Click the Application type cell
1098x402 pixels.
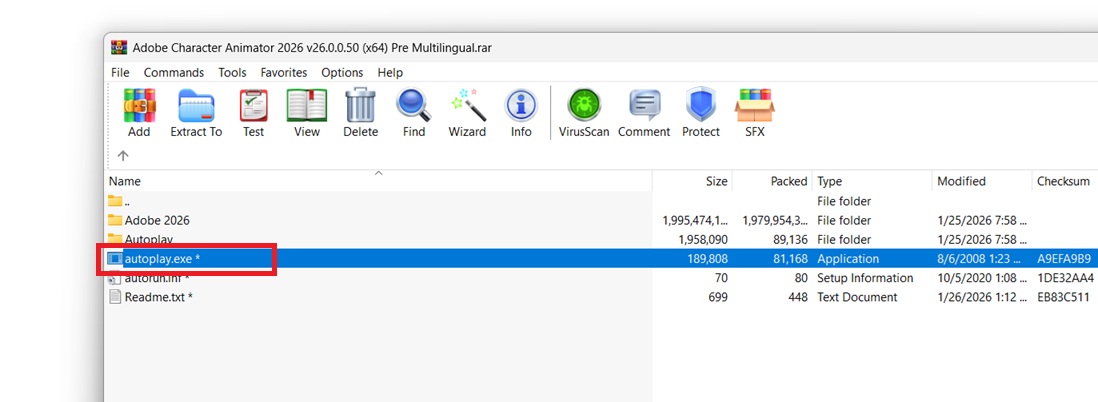click(x=848, y=258)
